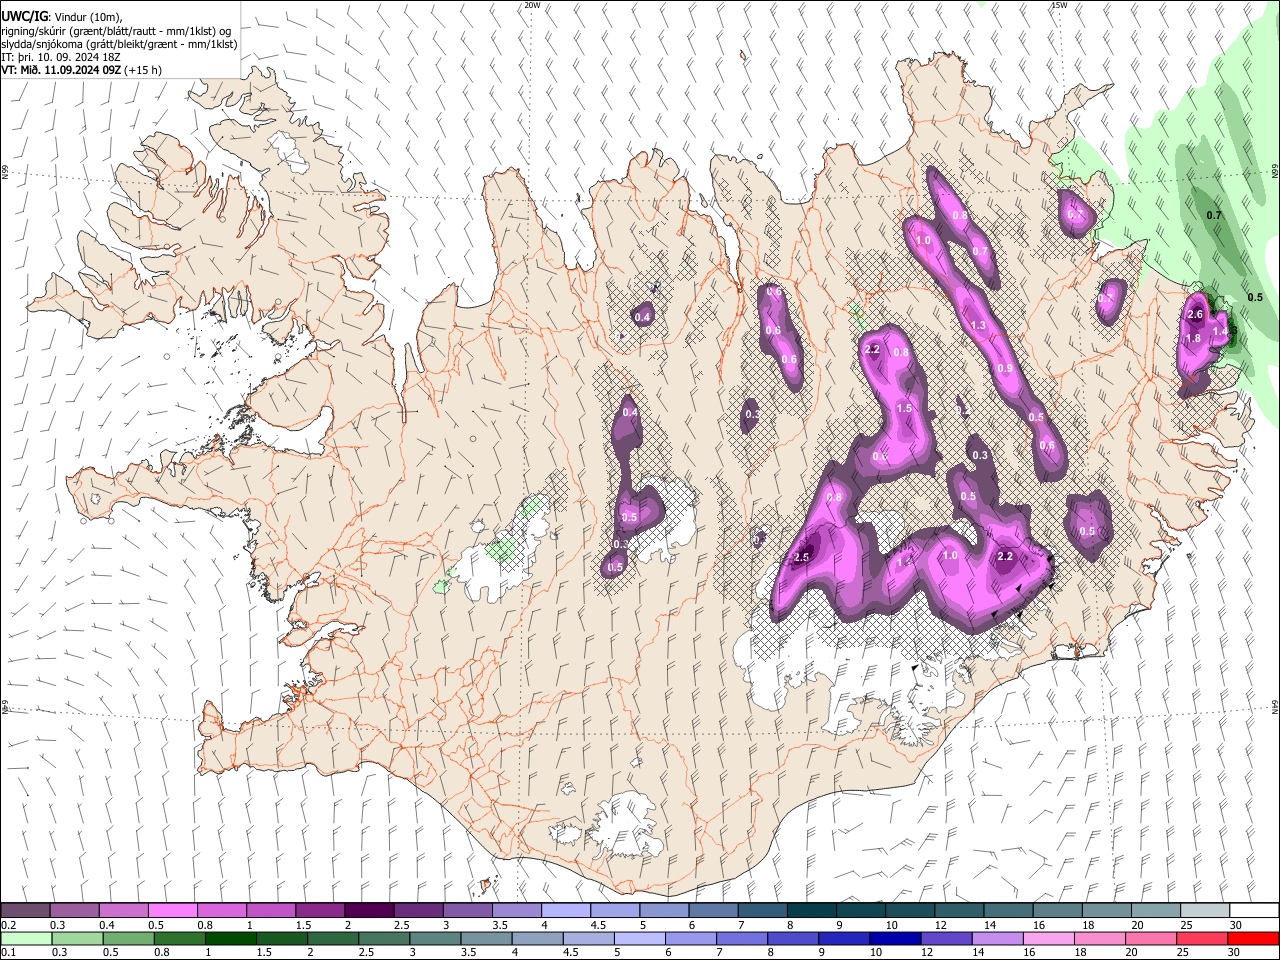Click the map value label "2.5" in the purple area

(801, 557)
